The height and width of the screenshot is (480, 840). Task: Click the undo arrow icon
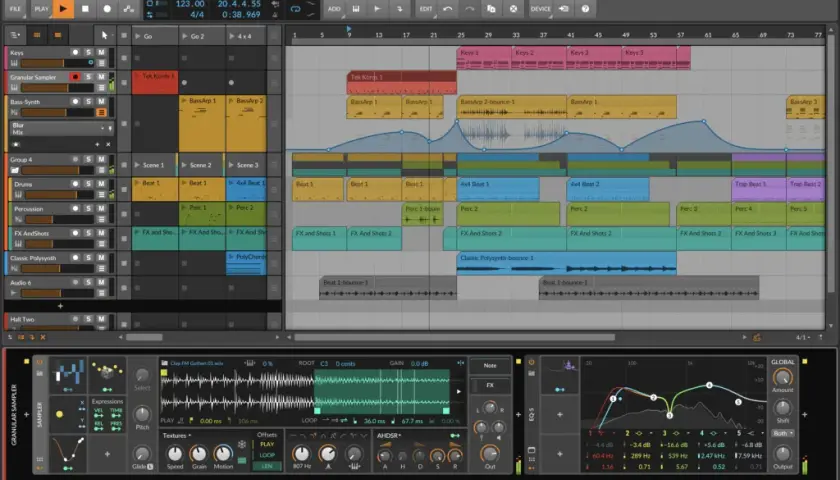448,9
